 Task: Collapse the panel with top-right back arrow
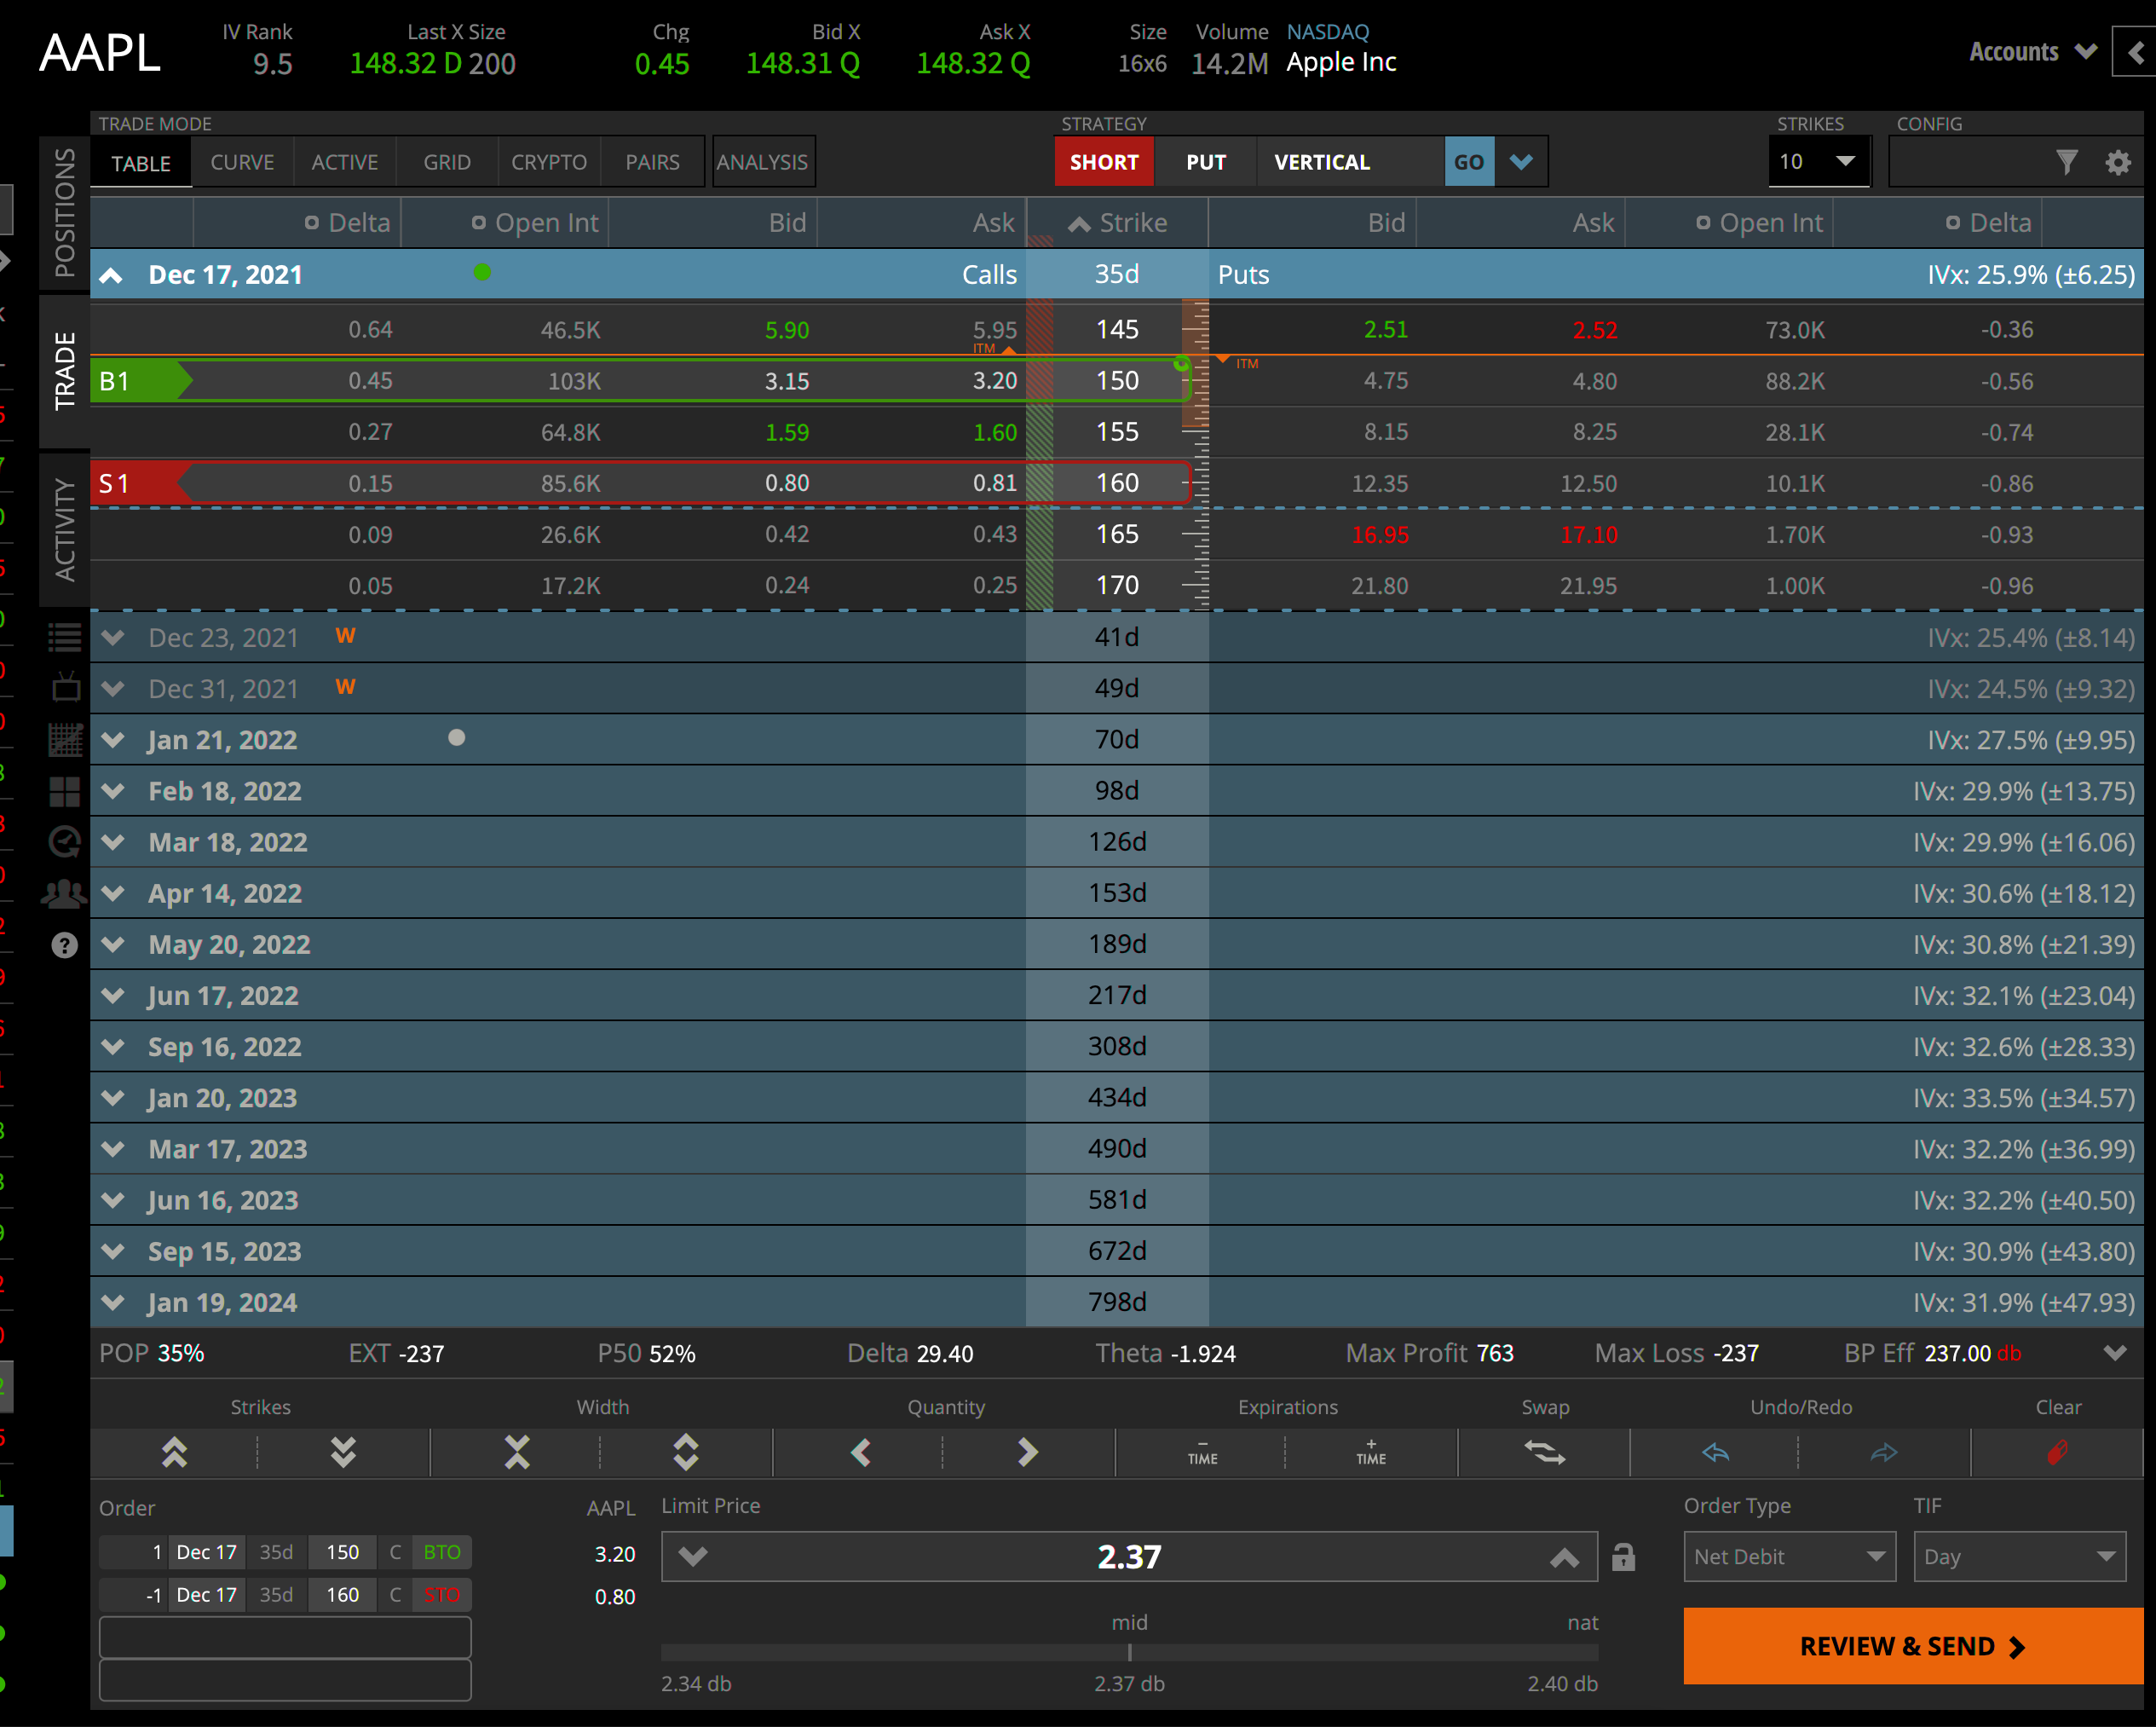click(2135, 52)
